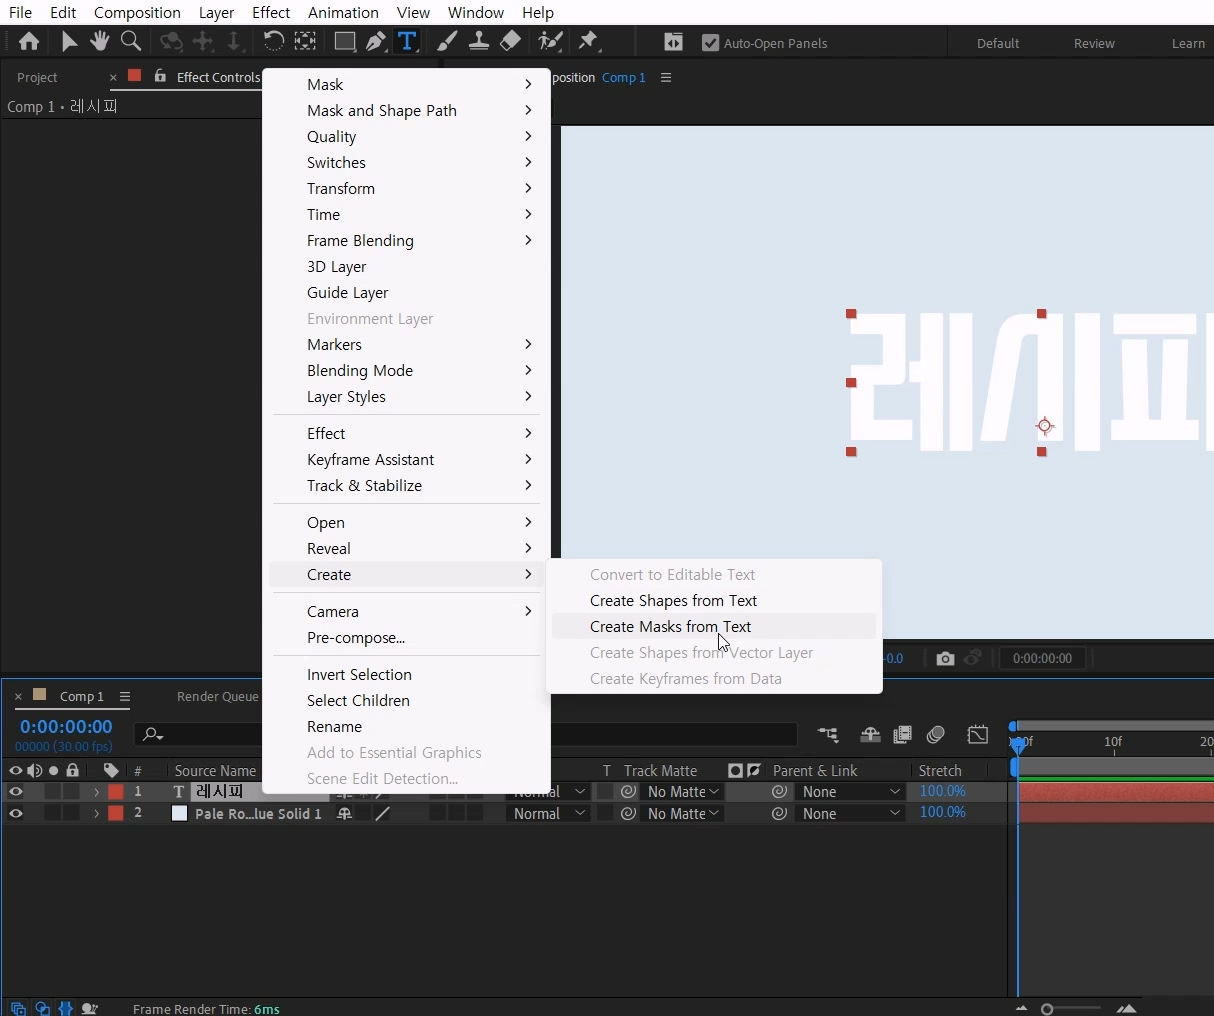Toggle In/Out/Duration/Stretch panes icon
This screenshot has width=1214, height=1016.
[66, 1008]
